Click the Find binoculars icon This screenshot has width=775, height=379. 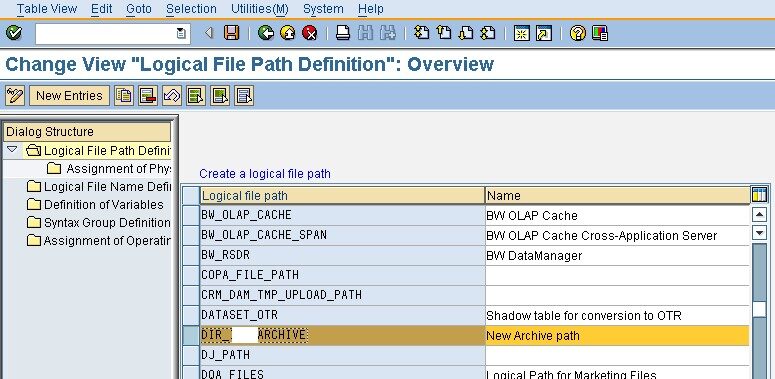[x=365, y=33]
